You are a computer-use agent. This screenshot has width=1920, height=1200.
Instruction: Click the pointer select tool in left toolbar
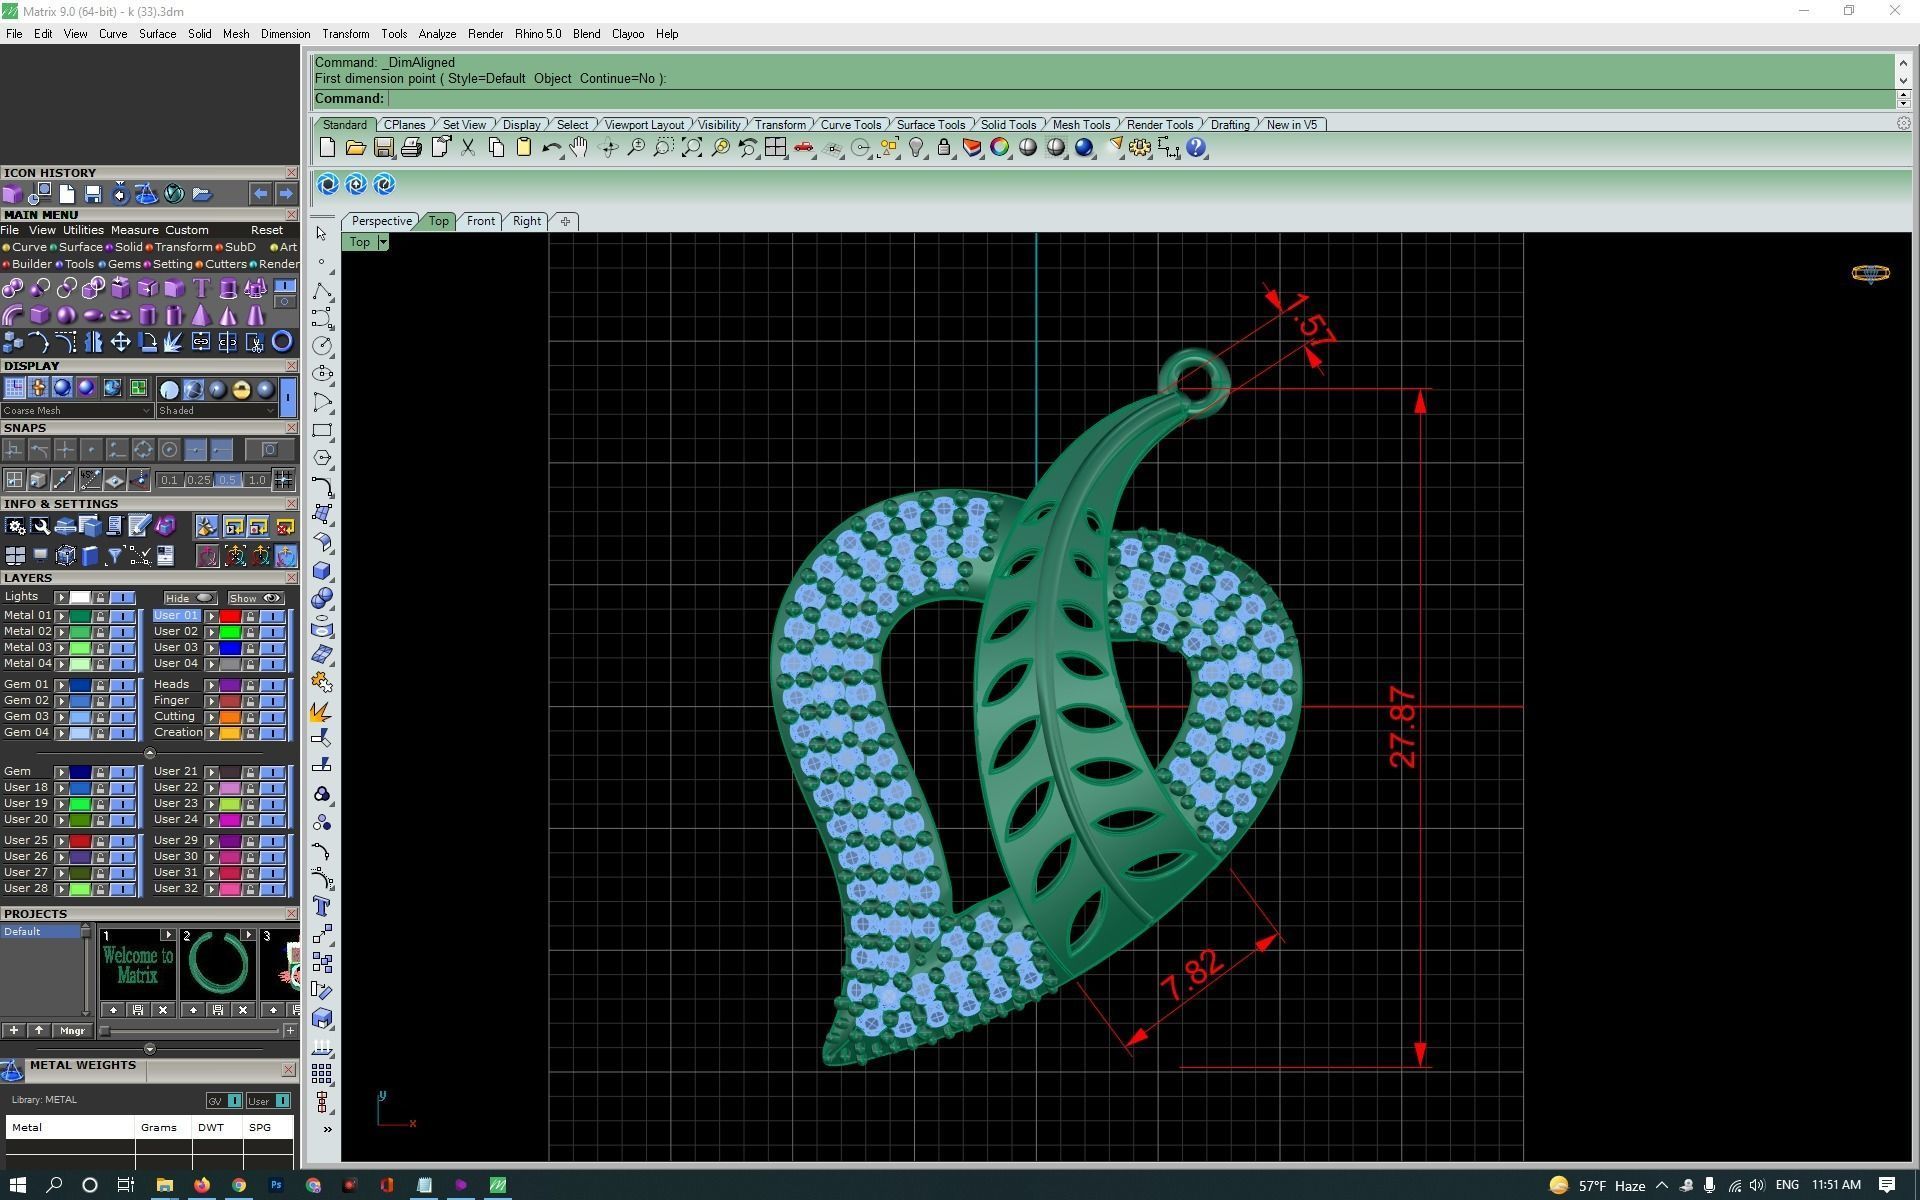[x=322, y=234]
